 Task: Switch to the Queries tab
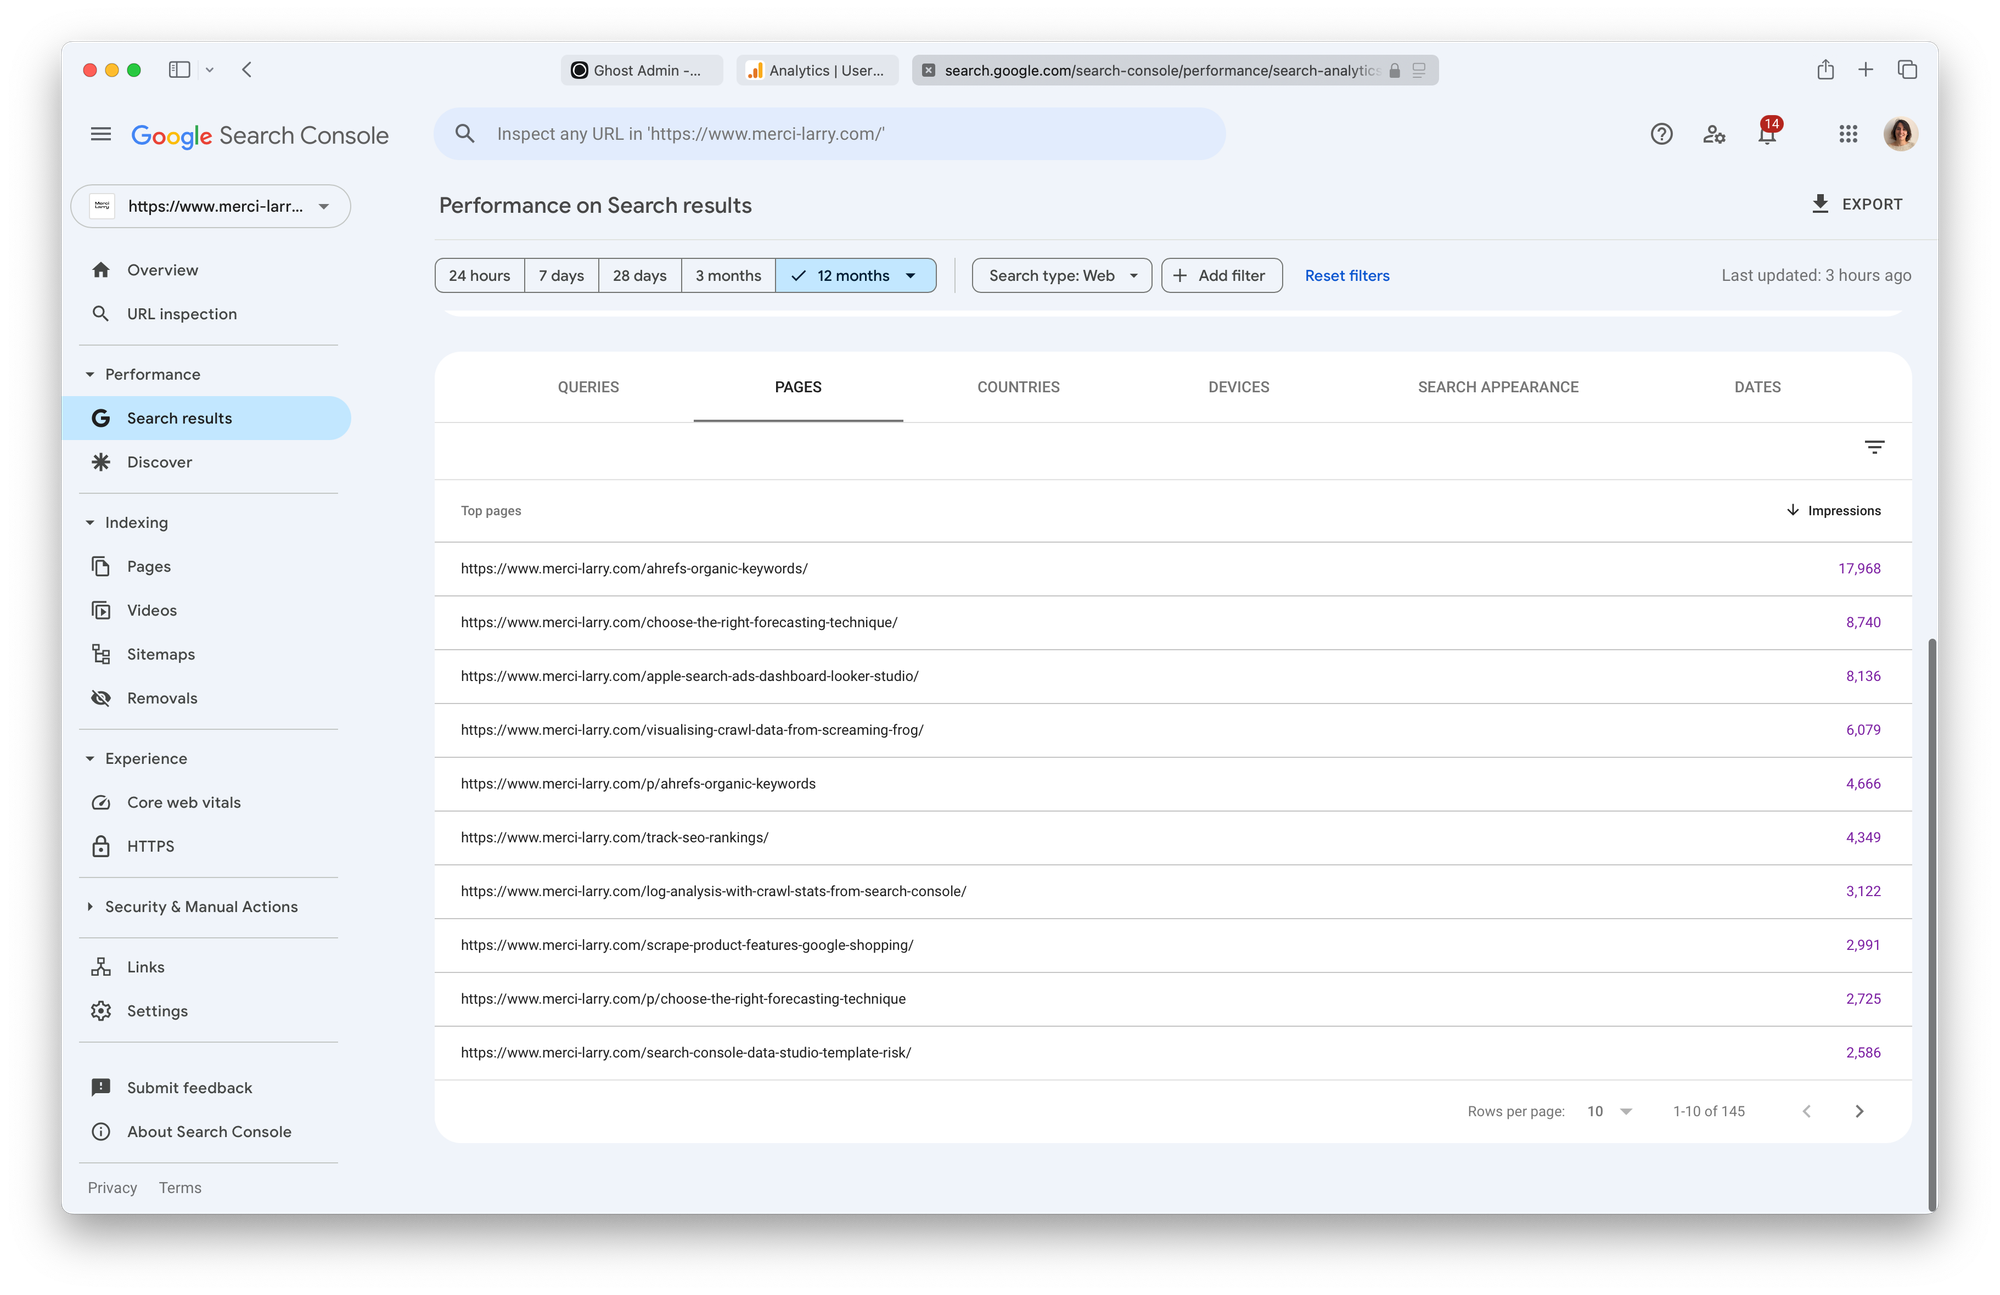click(588, 387)
